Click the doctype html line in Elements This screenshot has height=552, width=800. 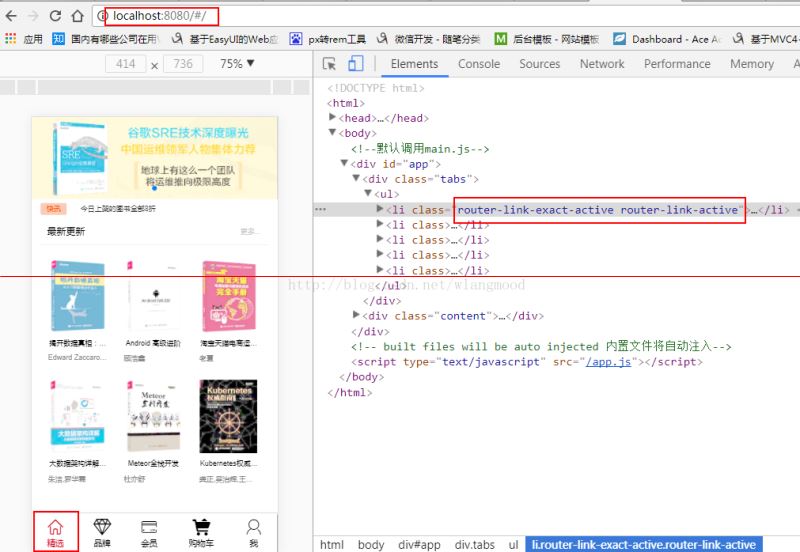coord(376,88)
